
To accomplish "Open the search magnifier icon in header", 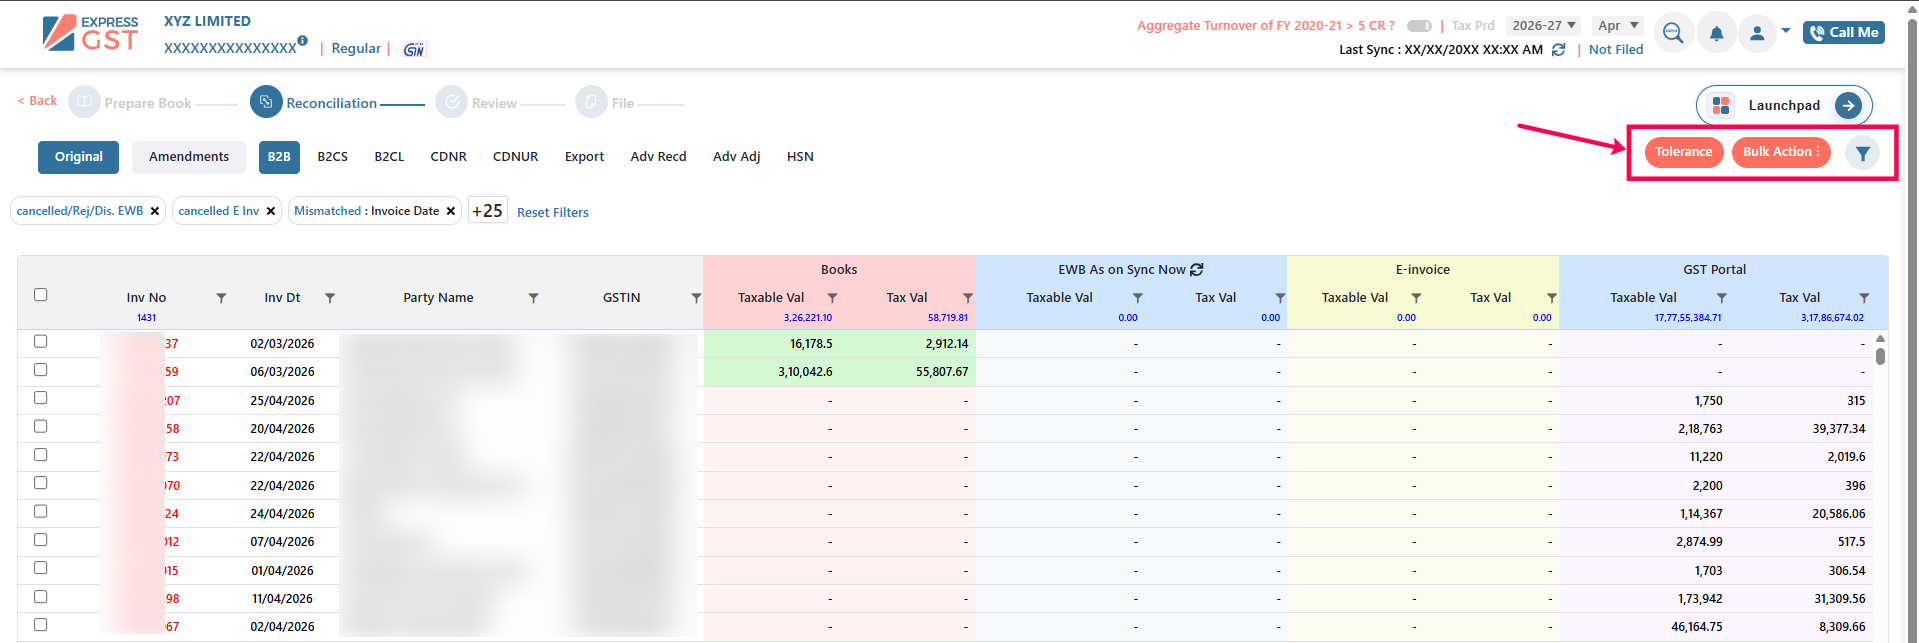I will 1673,33.
